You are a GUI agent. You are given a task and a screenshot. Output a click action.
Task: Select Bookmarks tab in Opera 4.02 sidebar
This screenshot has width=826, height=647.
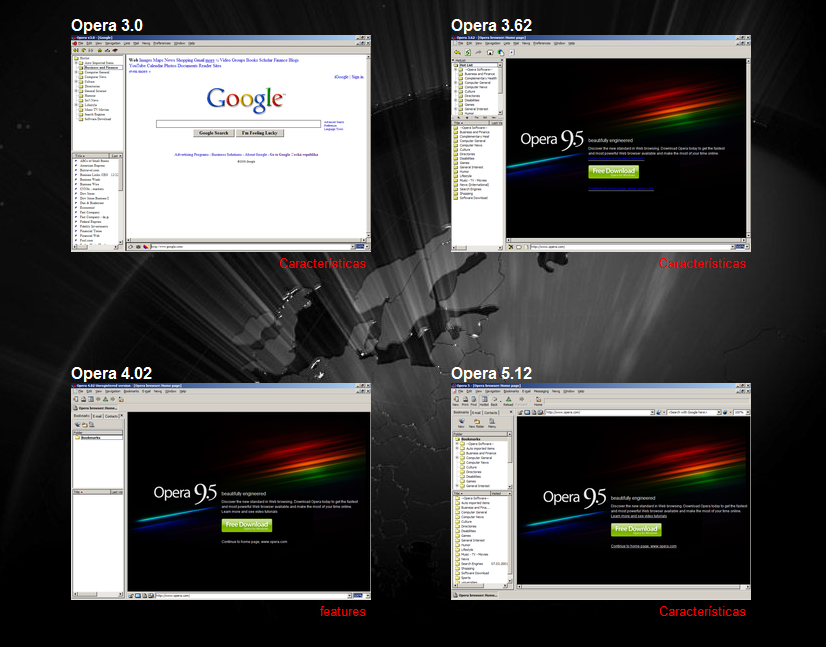coord(81,416)
